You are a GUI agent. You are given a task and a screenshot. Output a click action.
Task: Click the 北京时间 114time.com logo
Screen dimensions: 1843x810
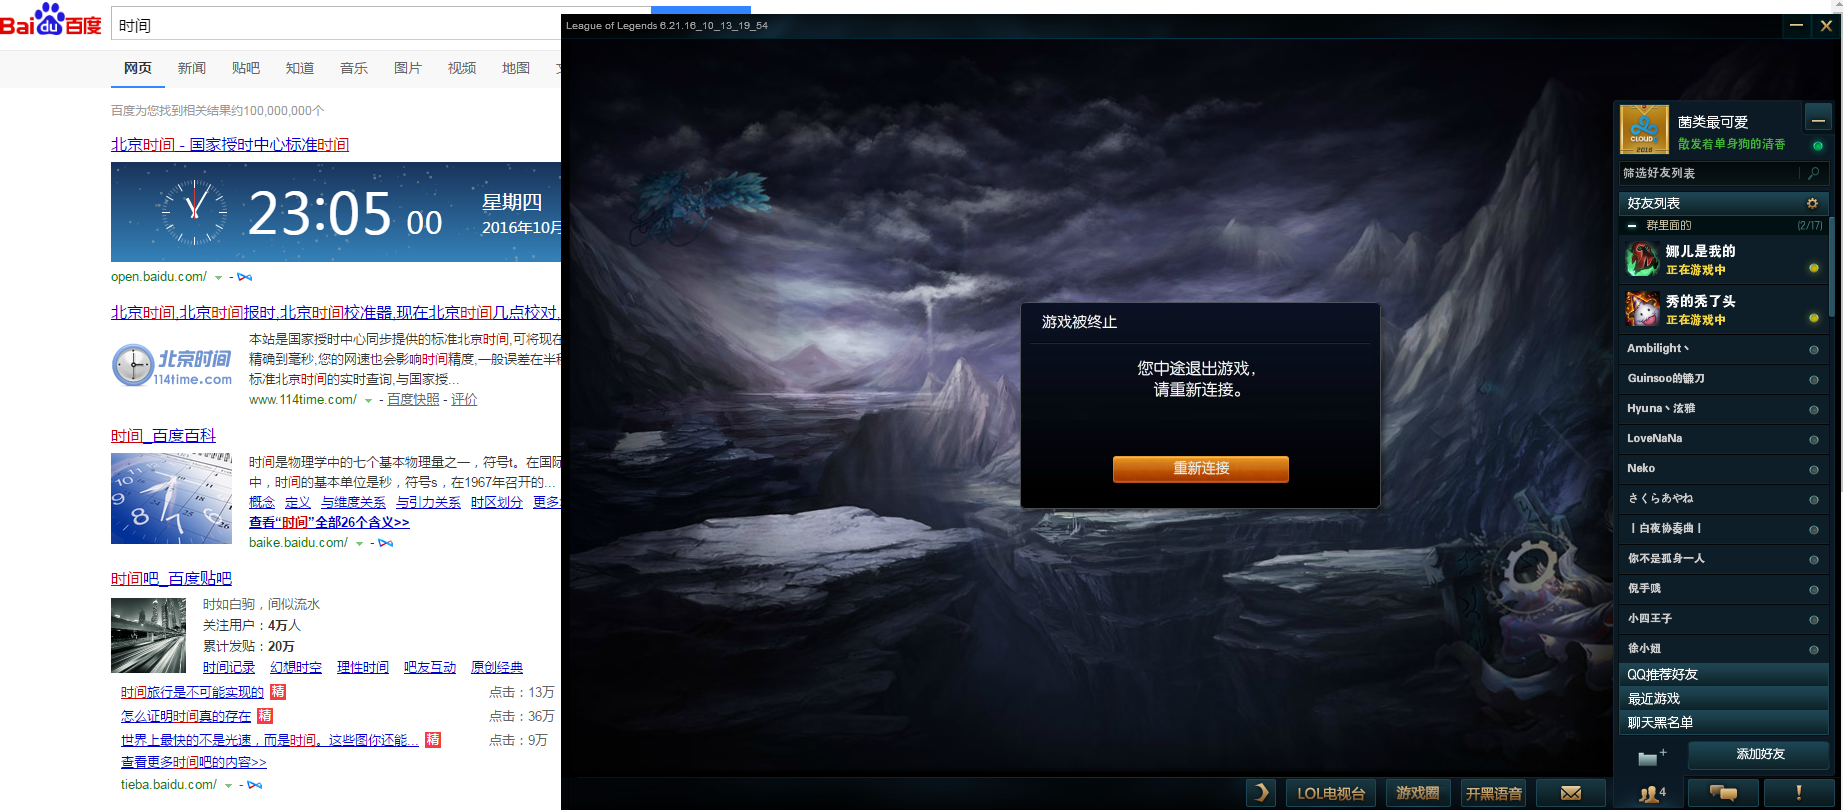pyautogui.click(x=172, y=366)
